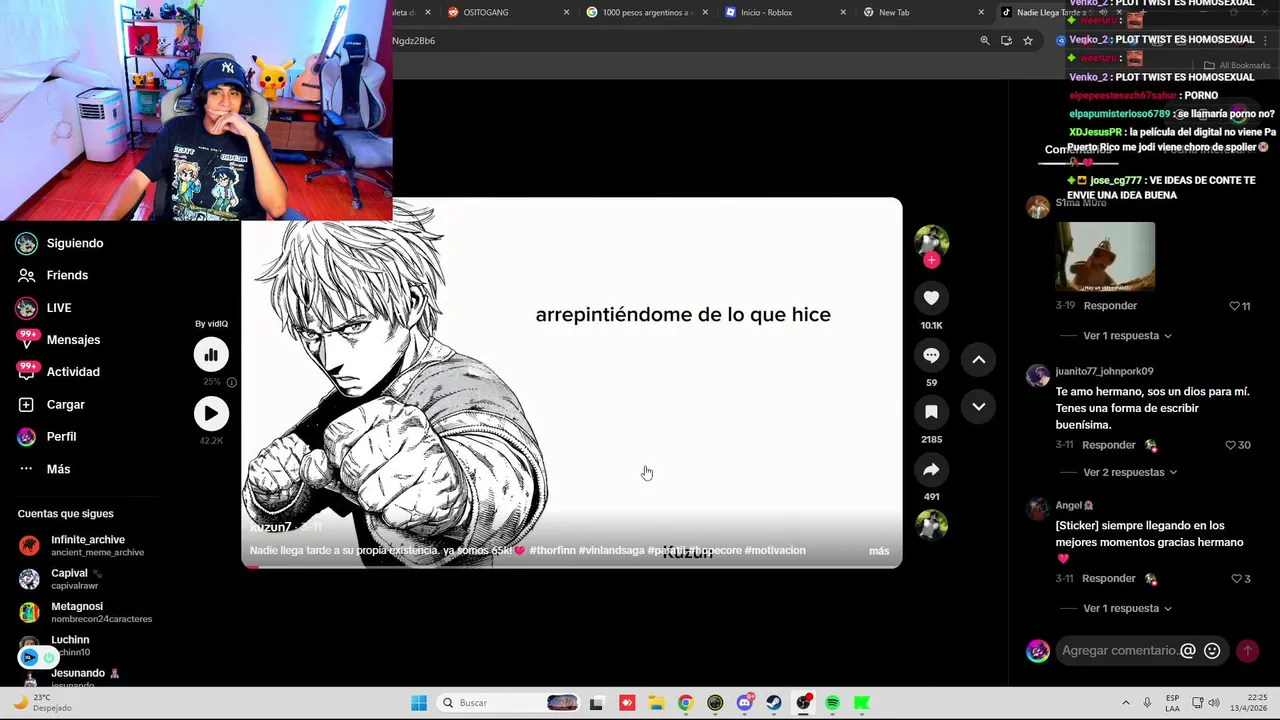
Task: Seek using the video progress bar
Action: [x=572, y=567]
